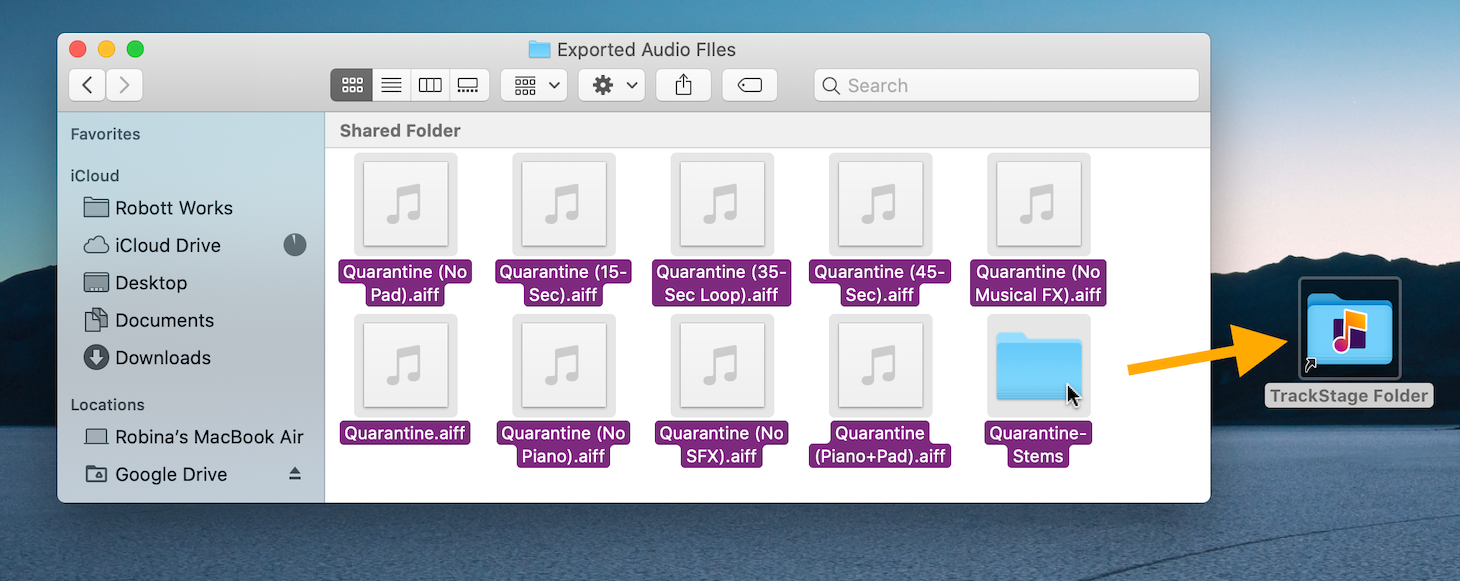Image resolution: width=1460 pixels, height=581 pixels.
Task: Click the iCloud sidebar heading
Action: click(x=94, y=175)
